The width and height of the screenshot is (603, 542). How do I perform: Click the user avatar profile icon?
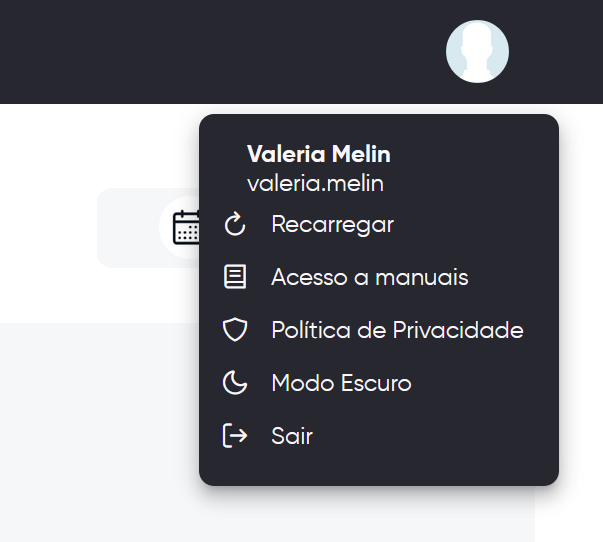(x=477, y=51)
